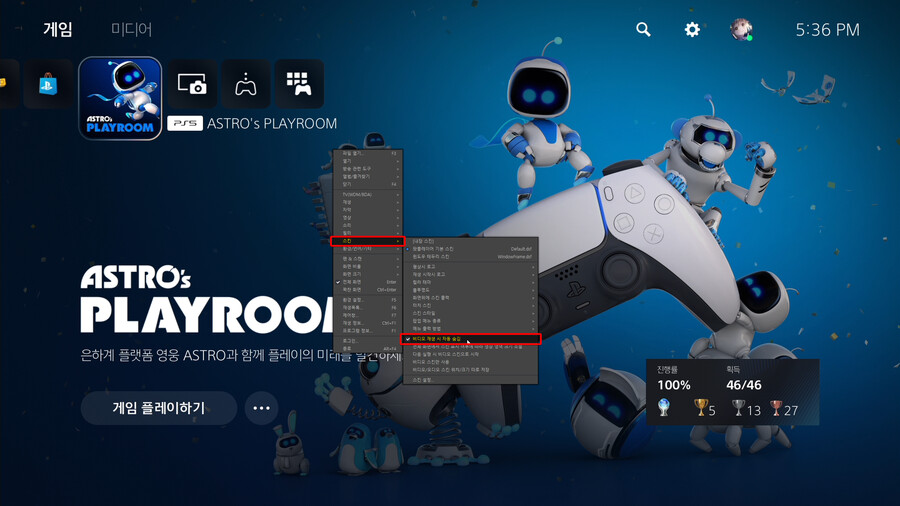Click the PS5 badge beside the game title
This screenshot has height=506, width=900.
click(x=185, y=123)
